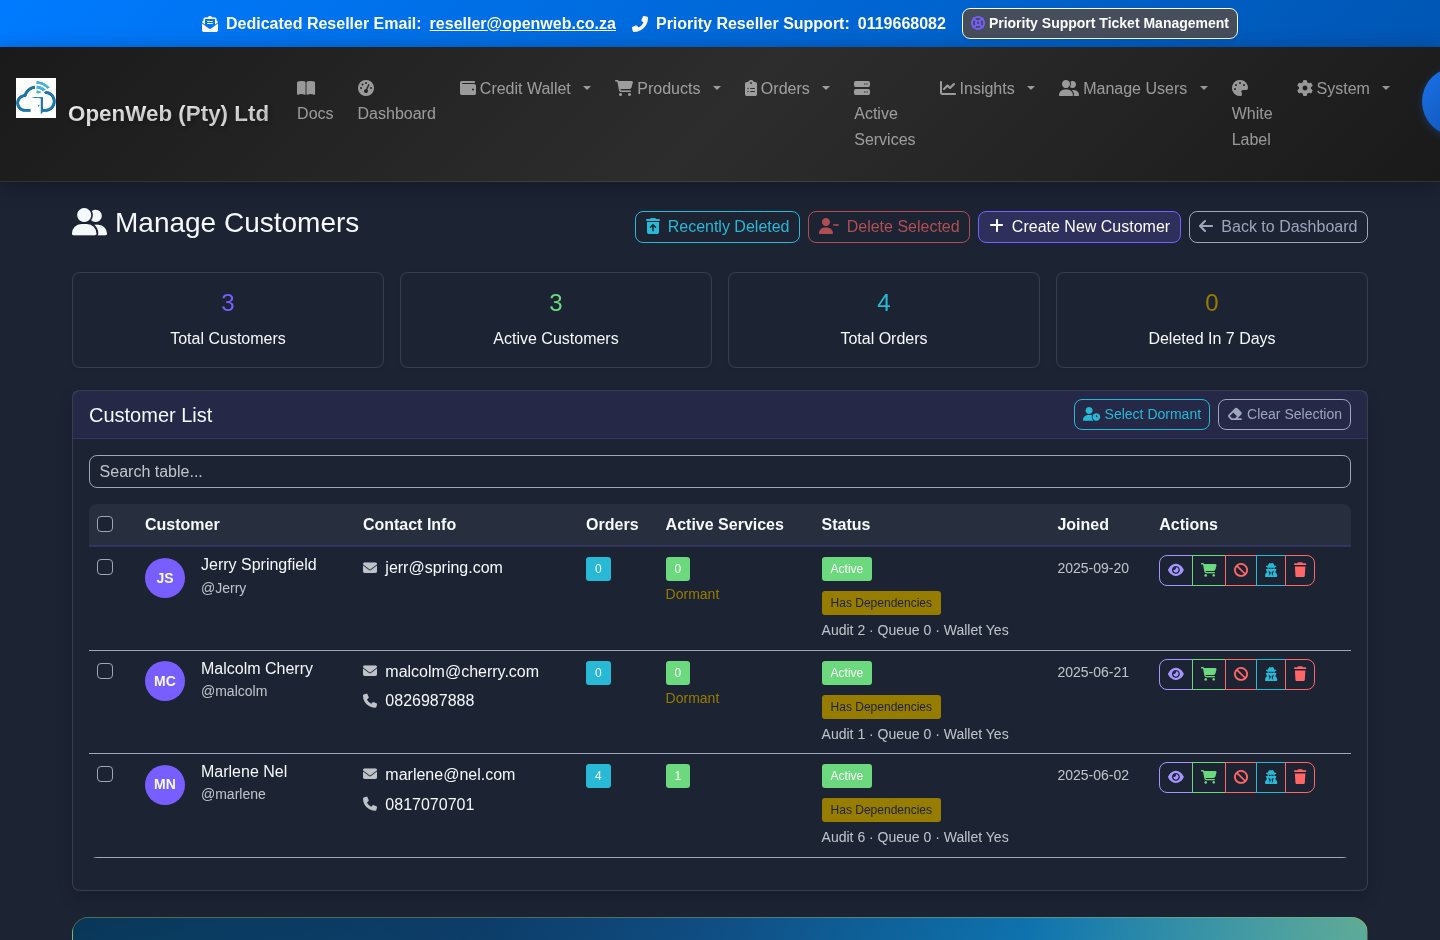Sort table by Active Services header
Screen dimensions: 1440x940
point(725,524)
